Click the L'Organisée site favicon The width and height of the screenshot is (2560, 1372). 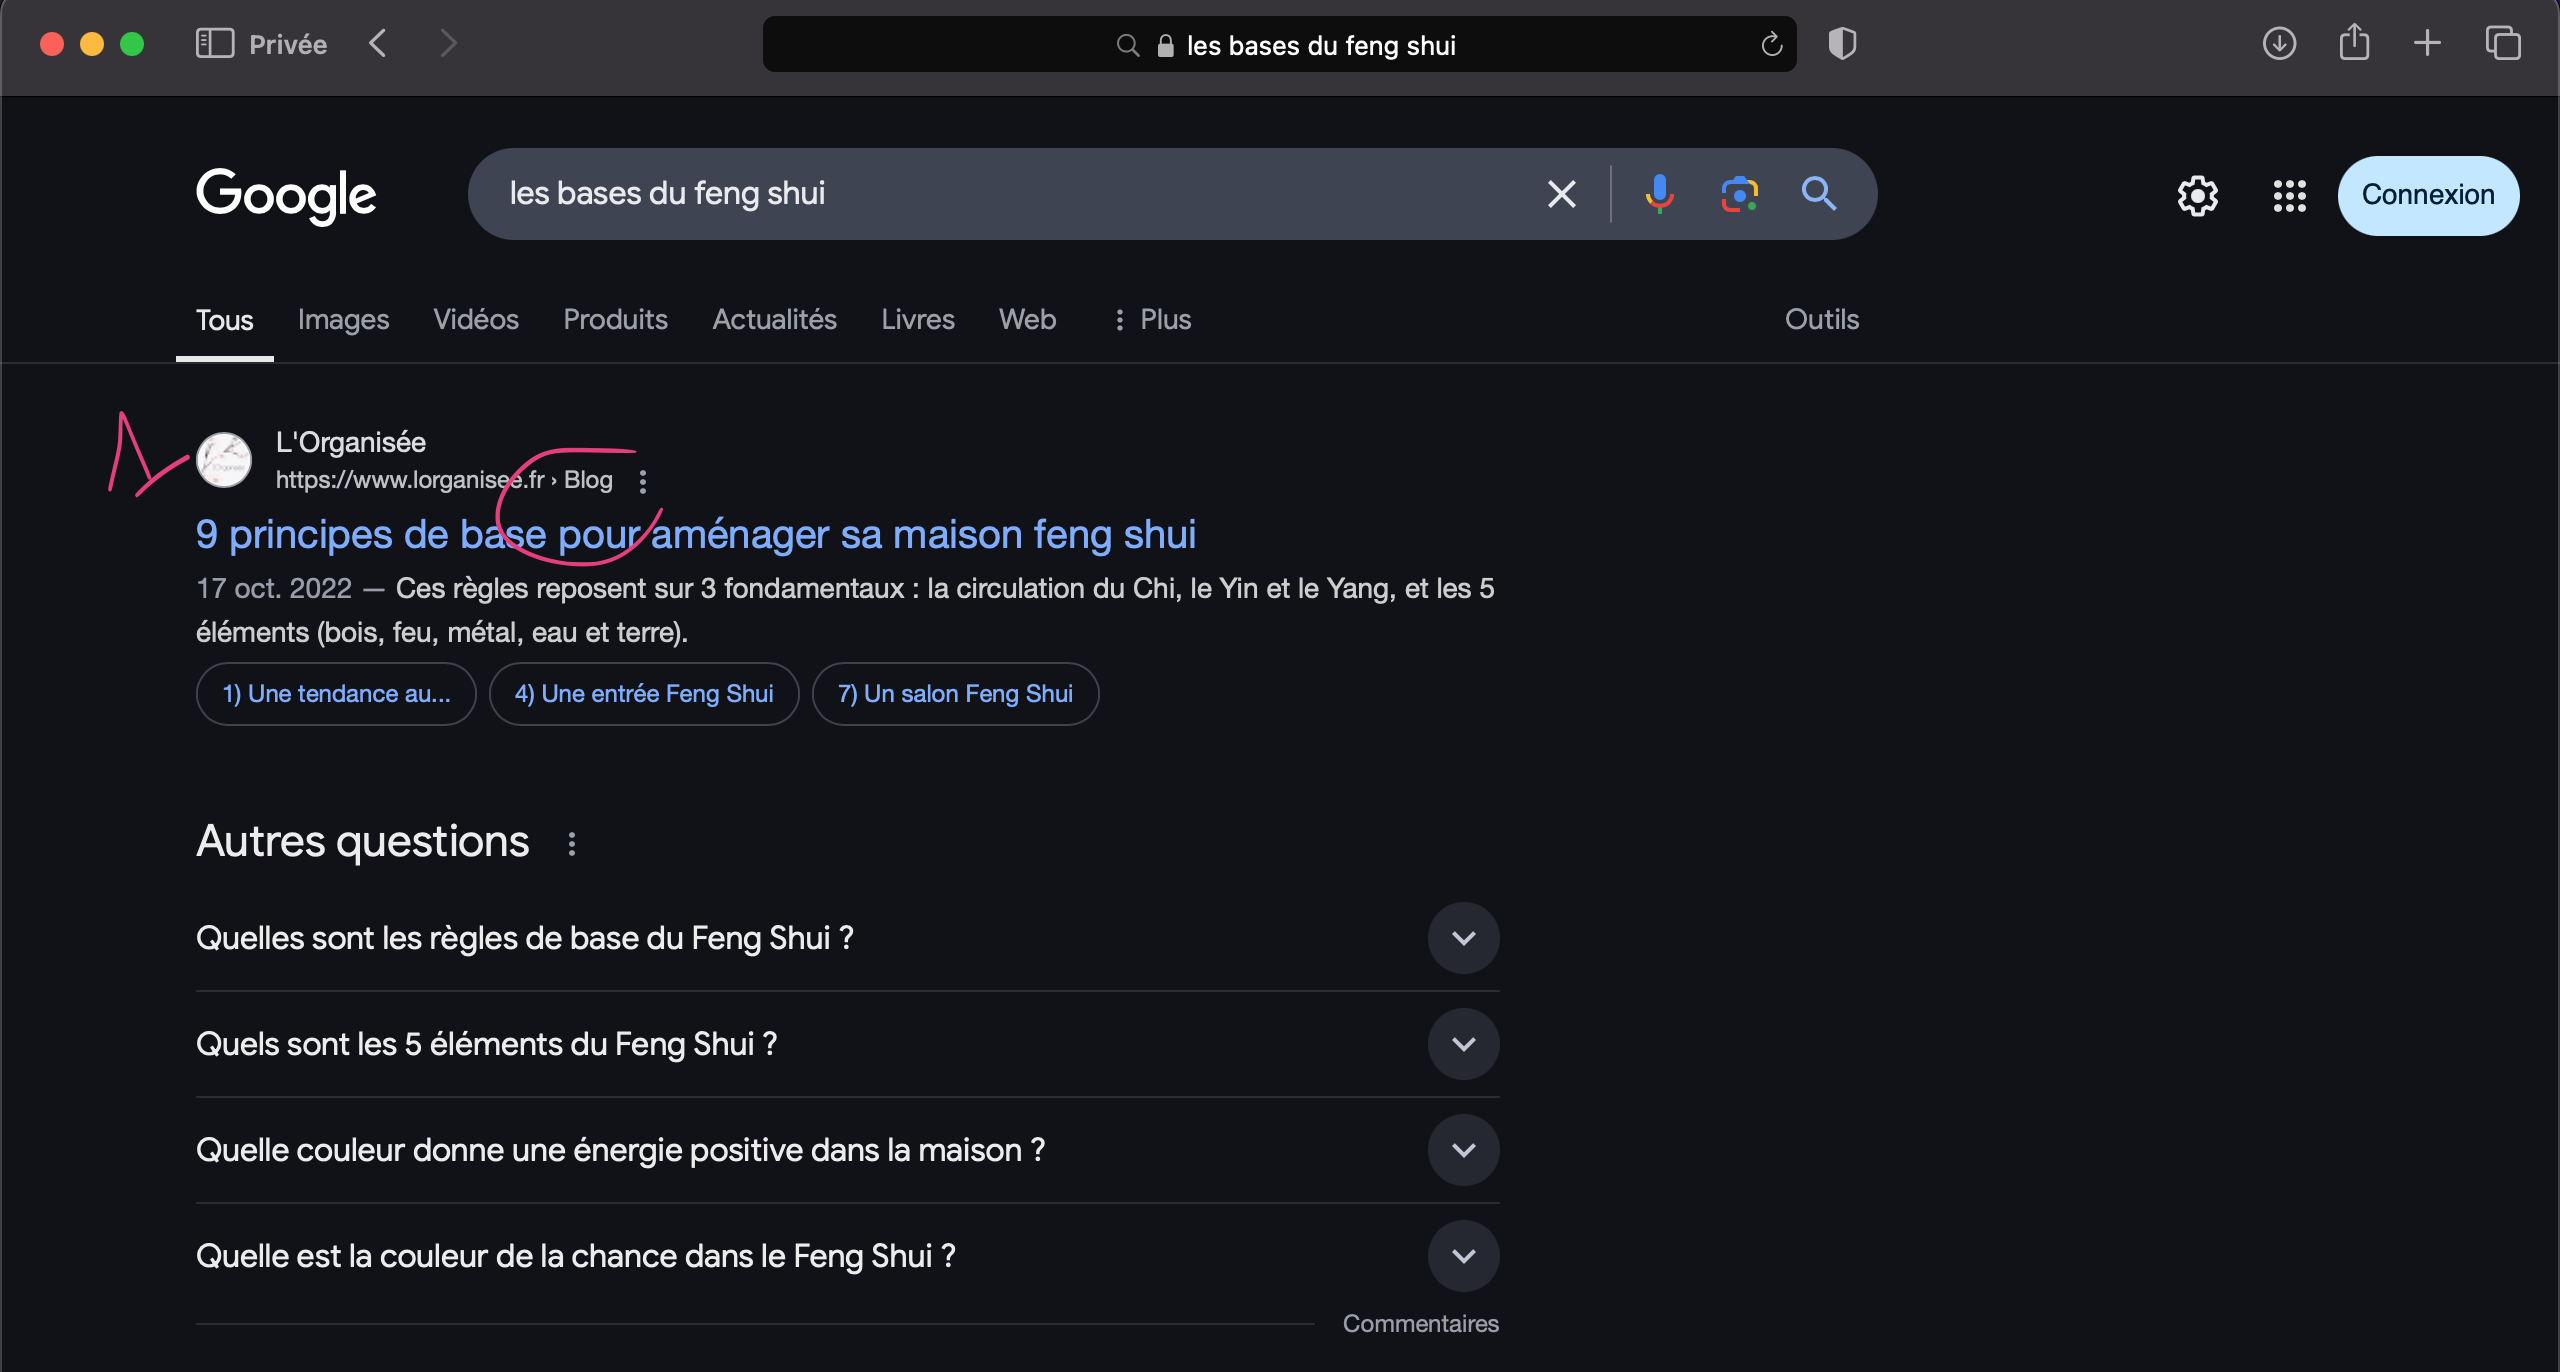coord(224,460)
